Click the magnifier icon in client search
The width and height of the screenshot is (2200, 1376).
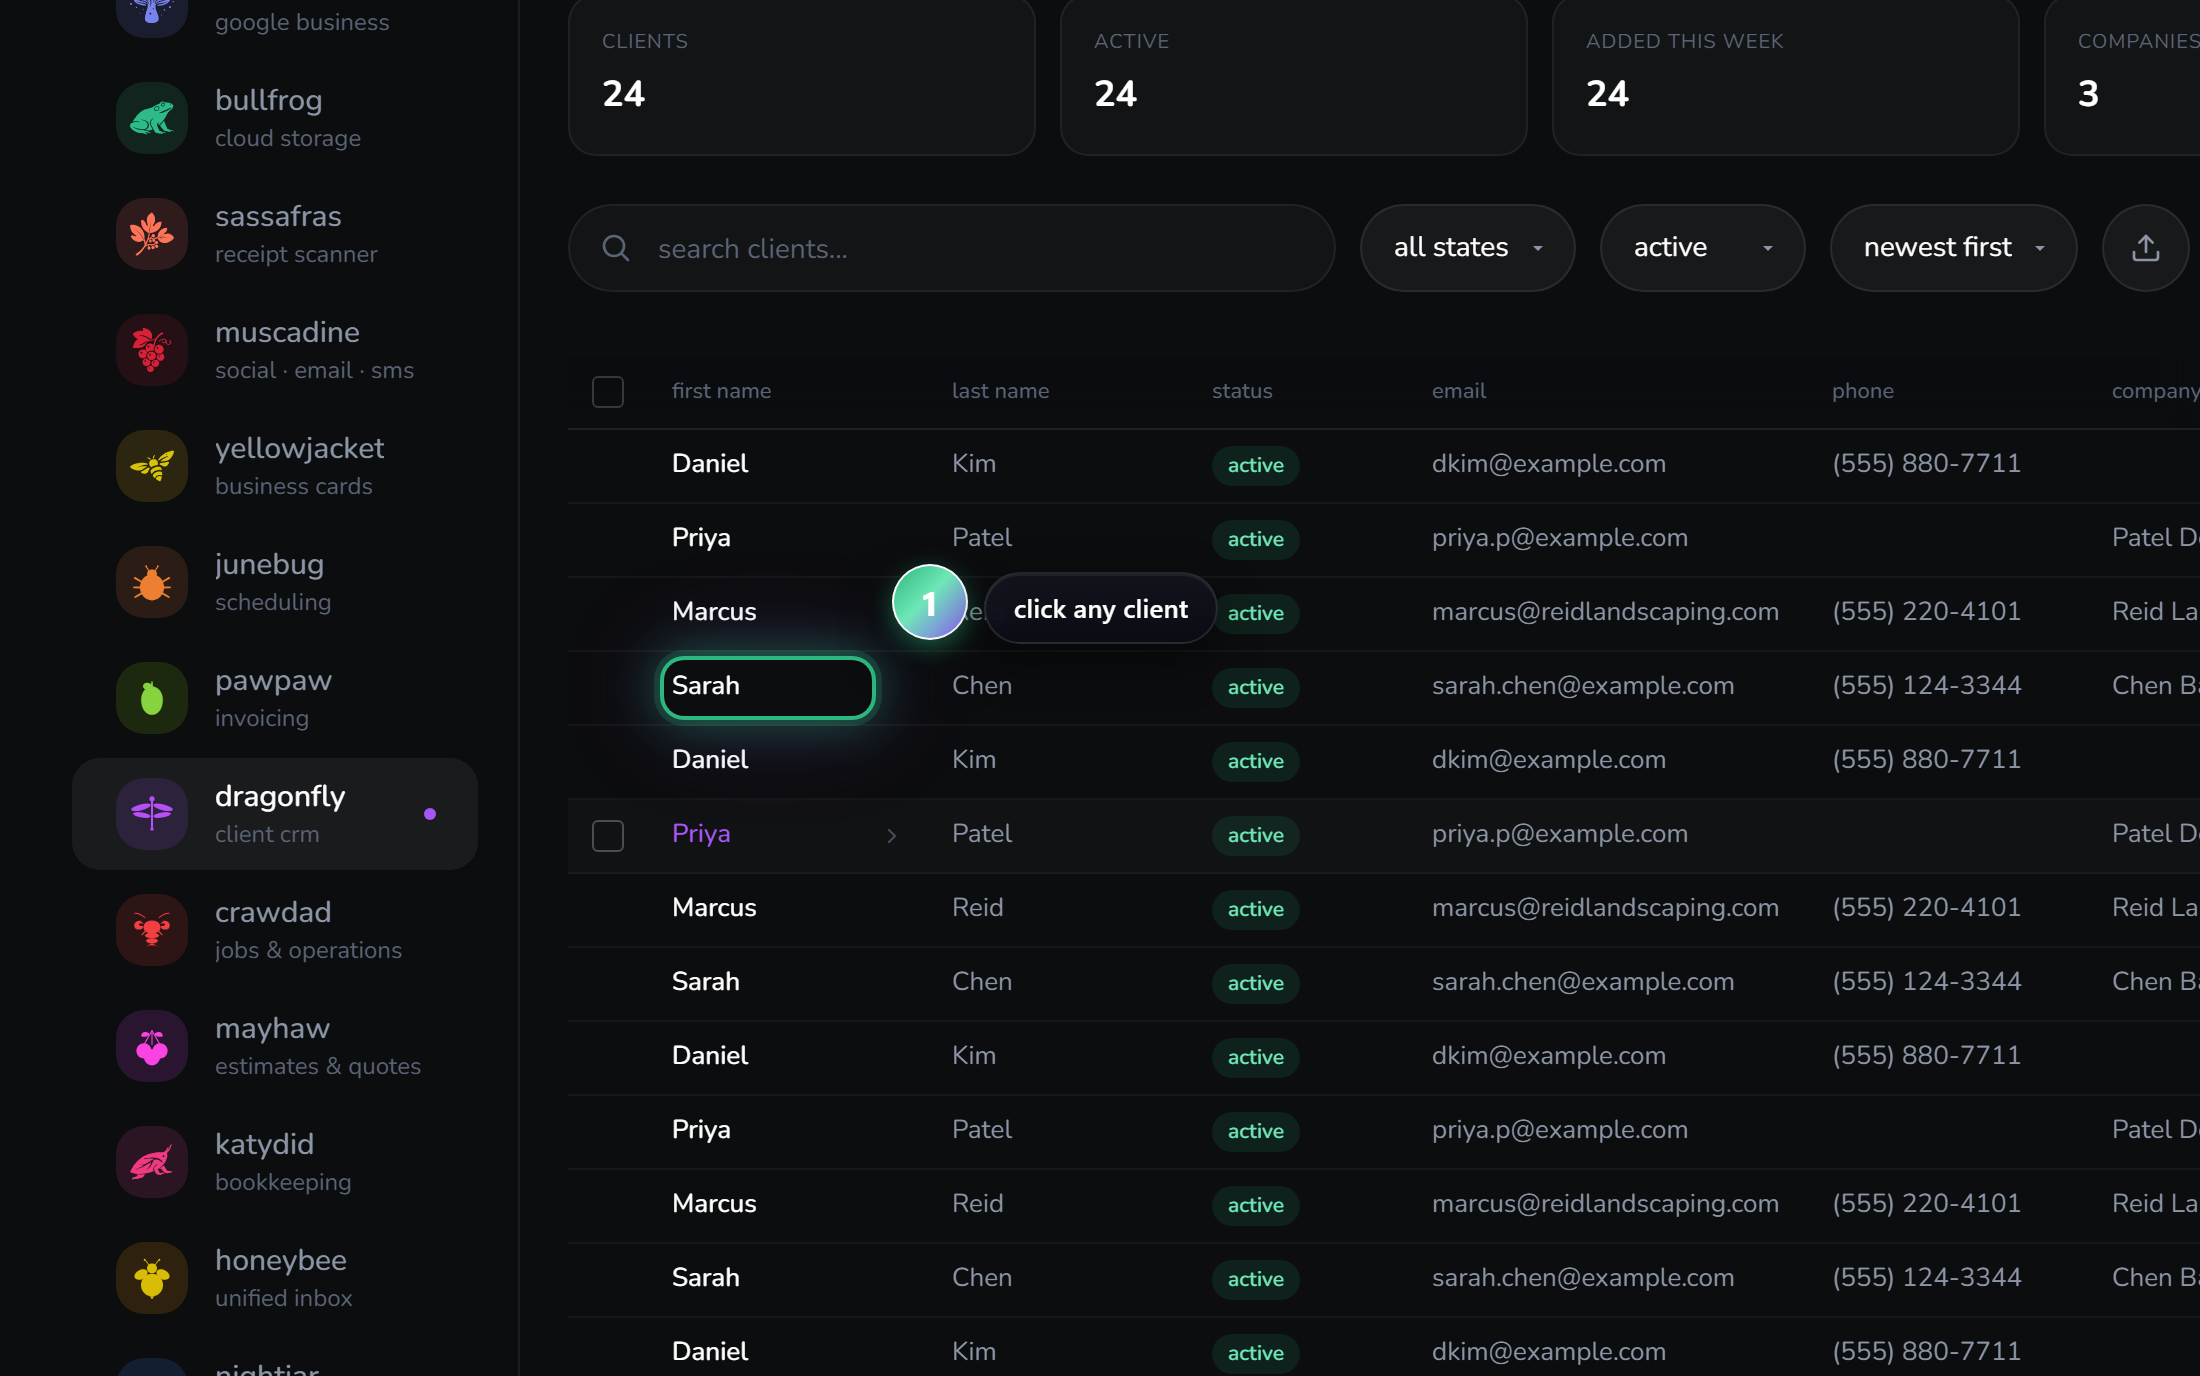click(x=616, y=248)
